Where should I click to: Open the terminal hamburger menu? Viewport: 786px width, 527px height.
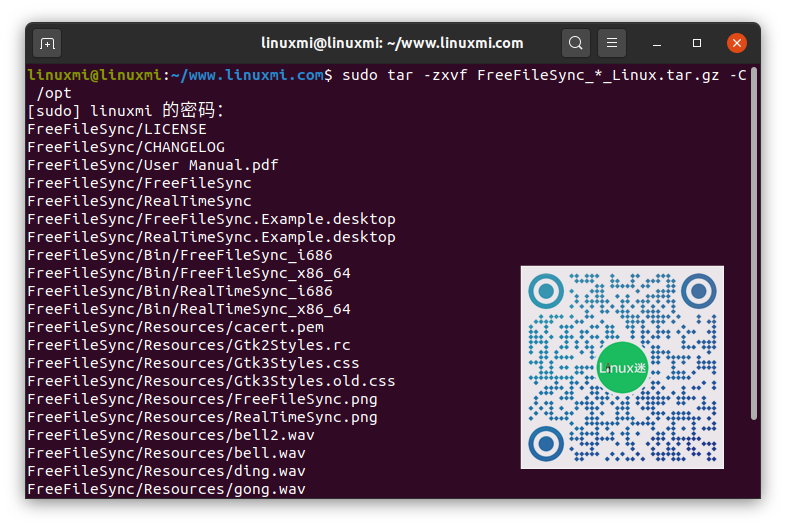(x=612, y=43)
